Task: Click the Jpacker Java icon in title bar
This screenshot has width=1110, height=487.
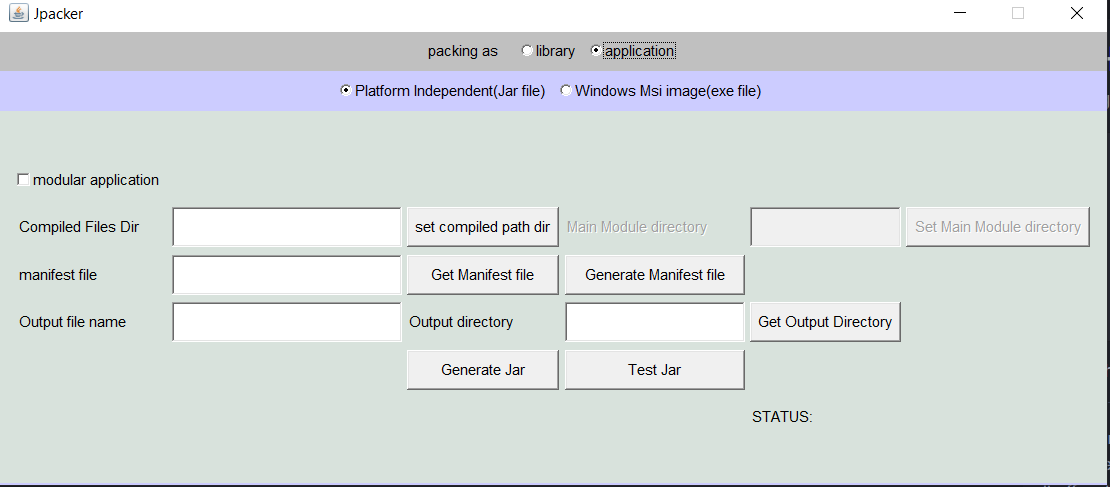Action: point(18,13)
